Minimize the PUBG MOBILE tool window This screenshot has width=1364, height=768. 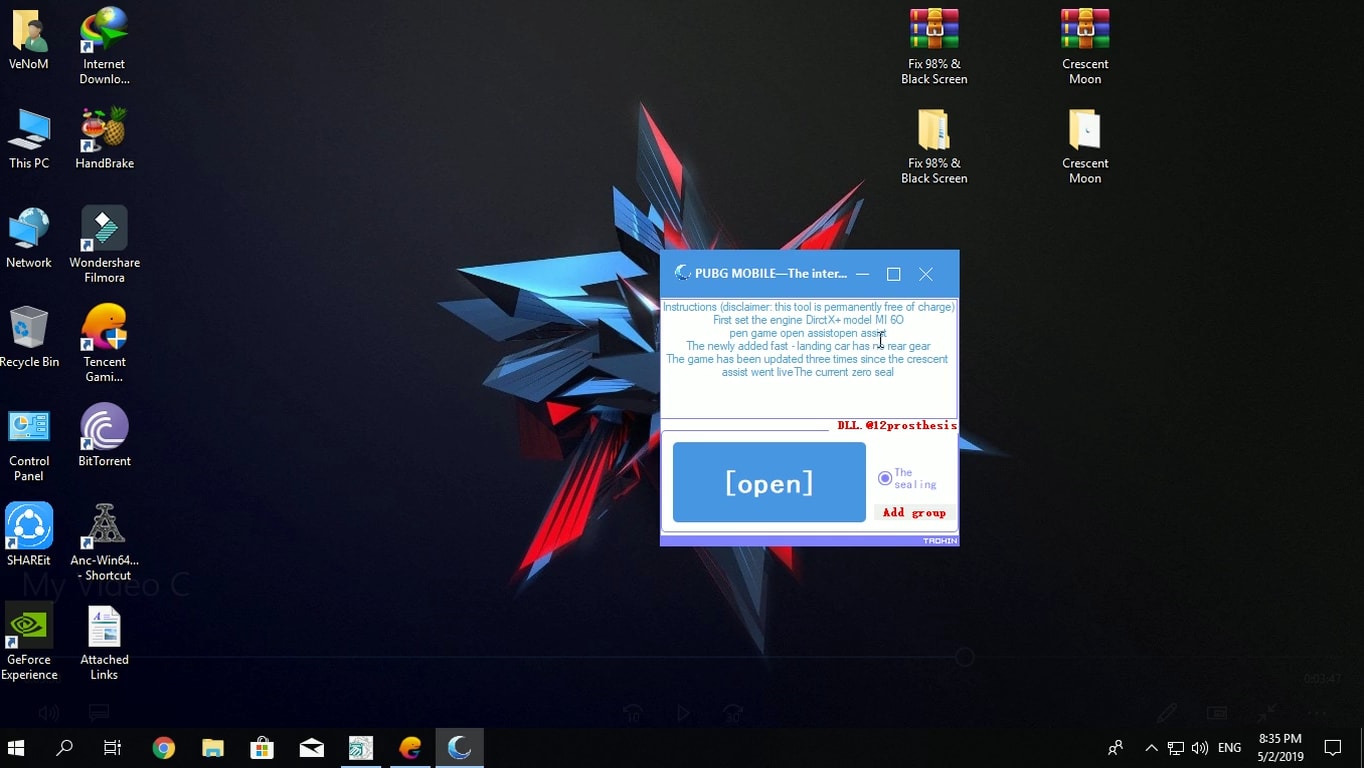tap(862, 274)
